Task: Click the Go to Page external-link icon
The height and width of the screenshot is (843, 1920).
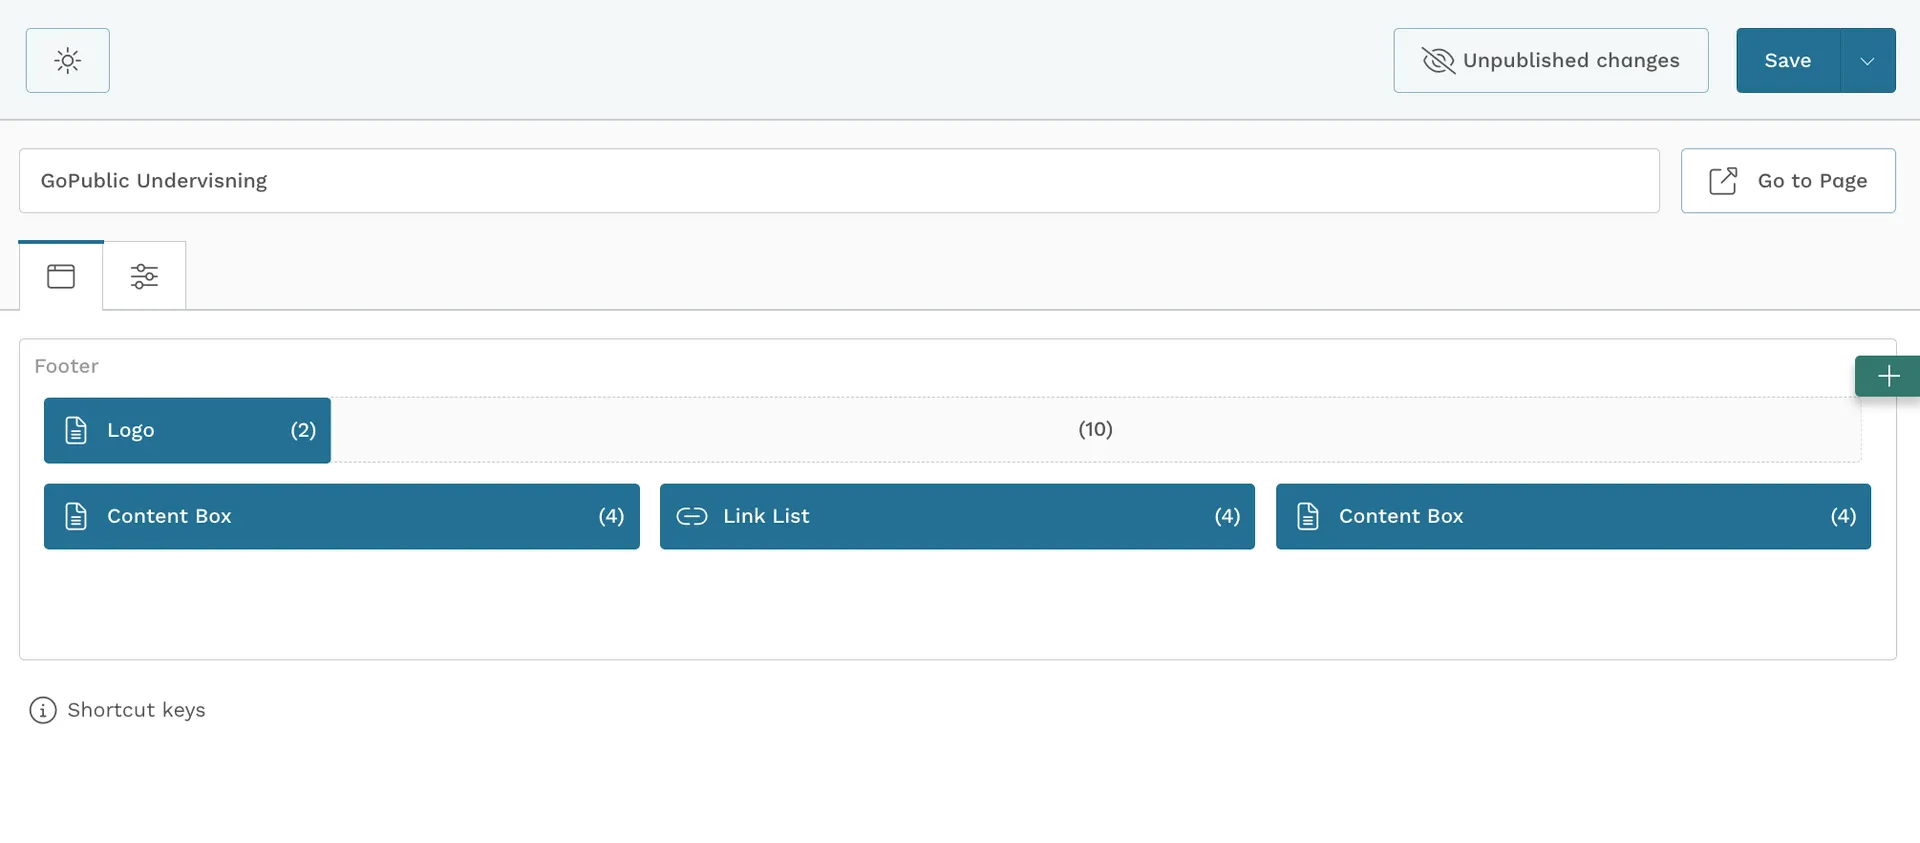Action: click(1723, 181)
